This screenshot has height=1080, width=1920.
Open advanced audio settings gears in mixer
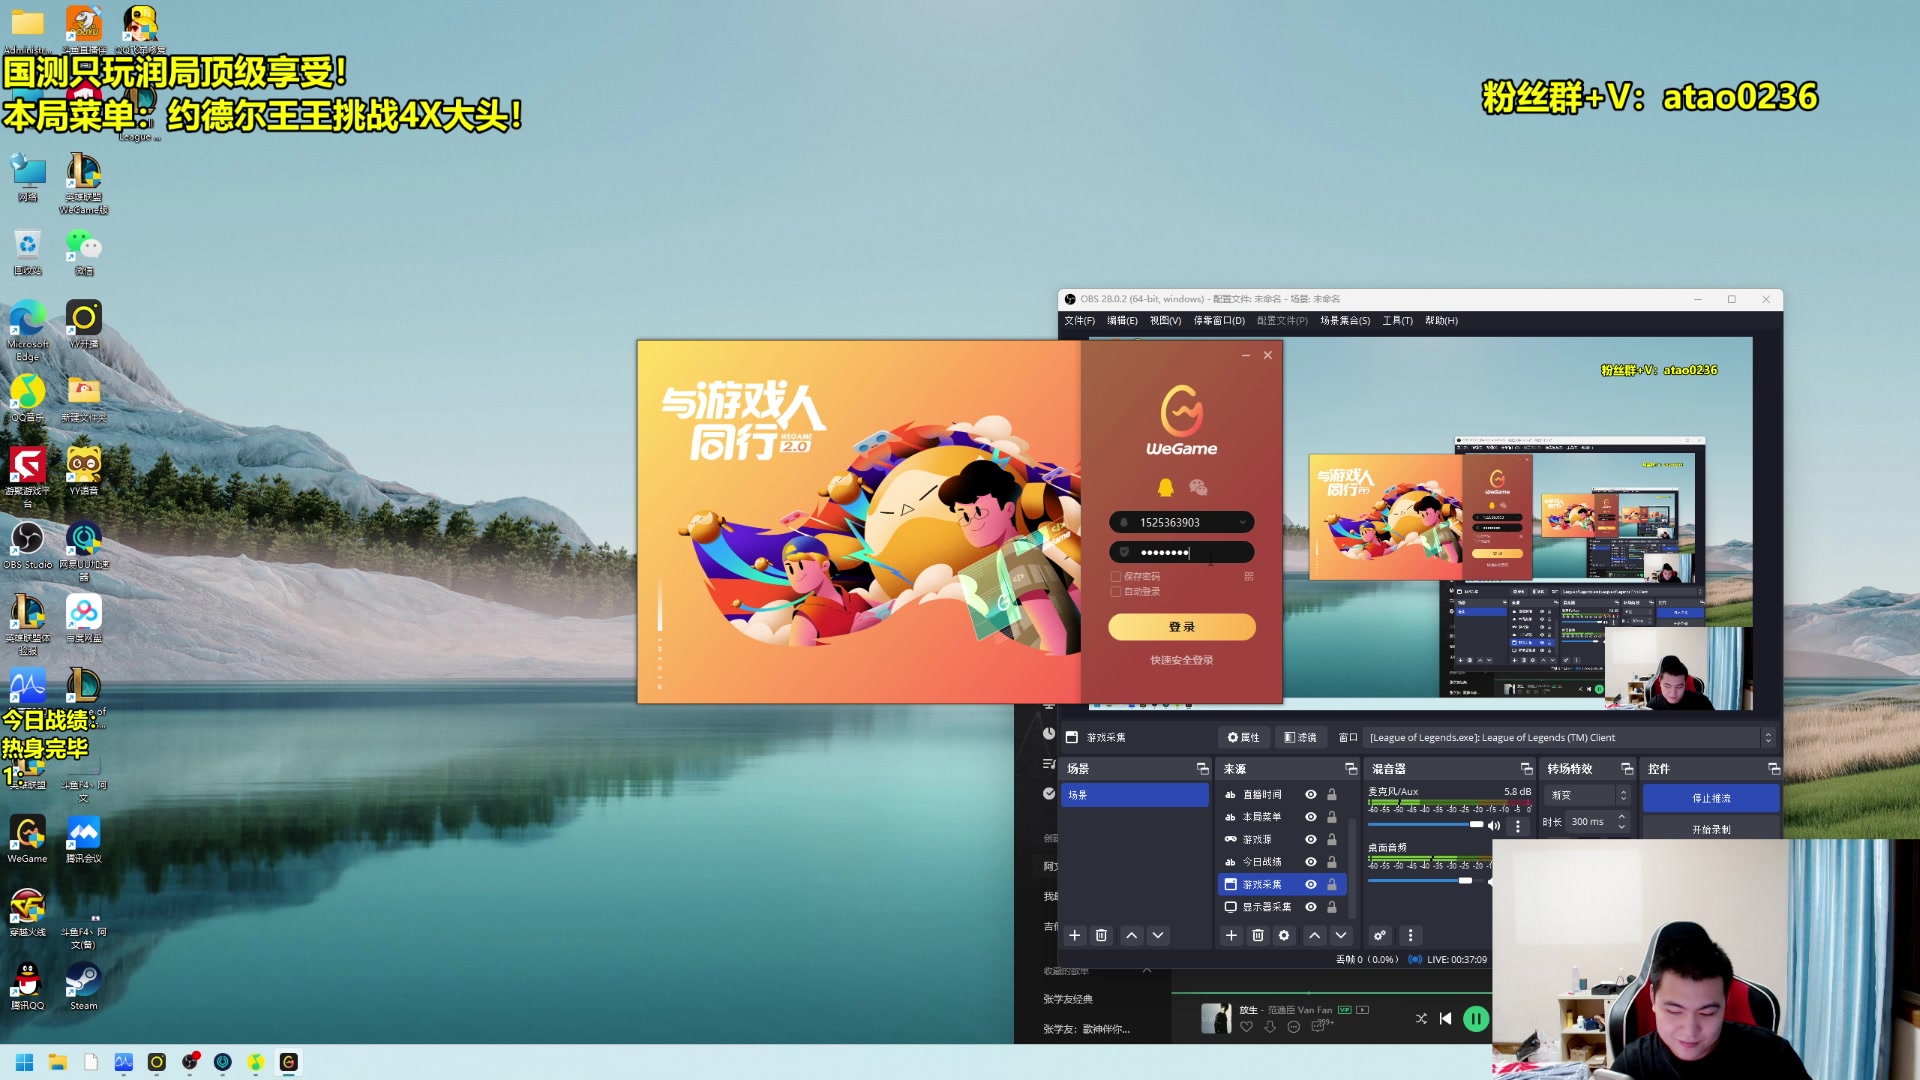pos(1380,936)
